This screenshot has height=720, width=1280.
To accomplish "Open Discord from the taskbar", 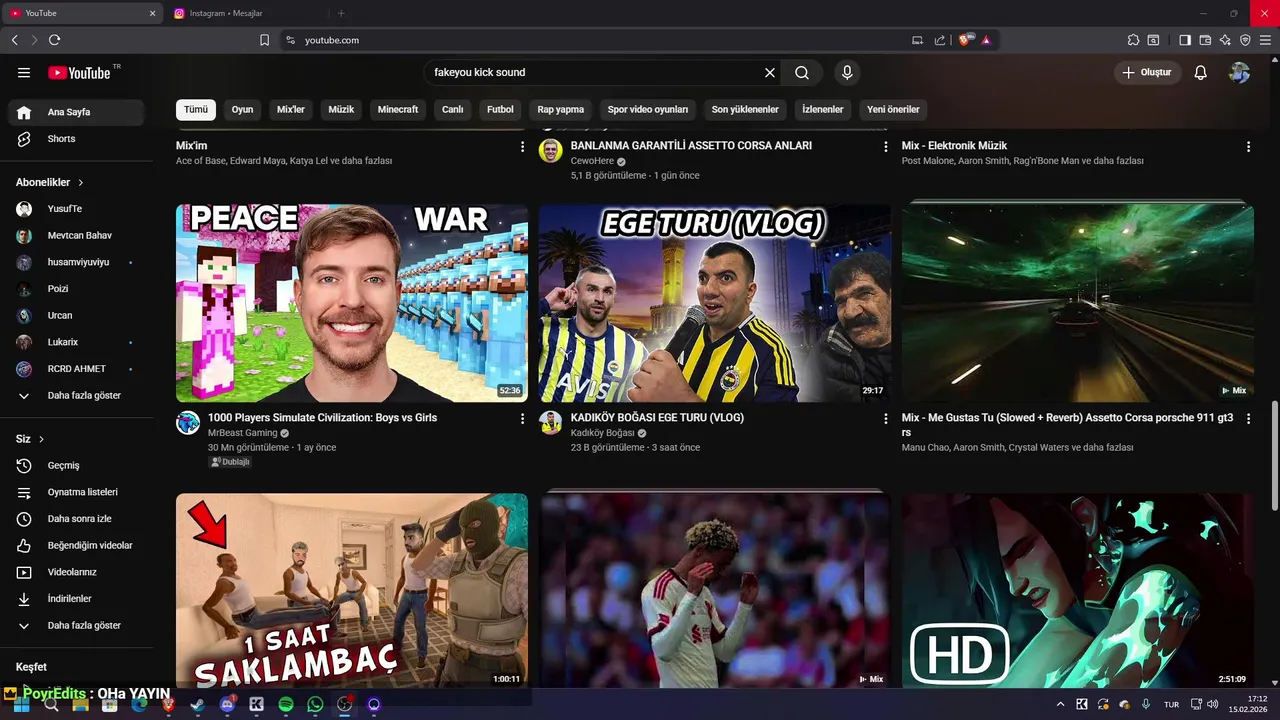I will (227, 705).
